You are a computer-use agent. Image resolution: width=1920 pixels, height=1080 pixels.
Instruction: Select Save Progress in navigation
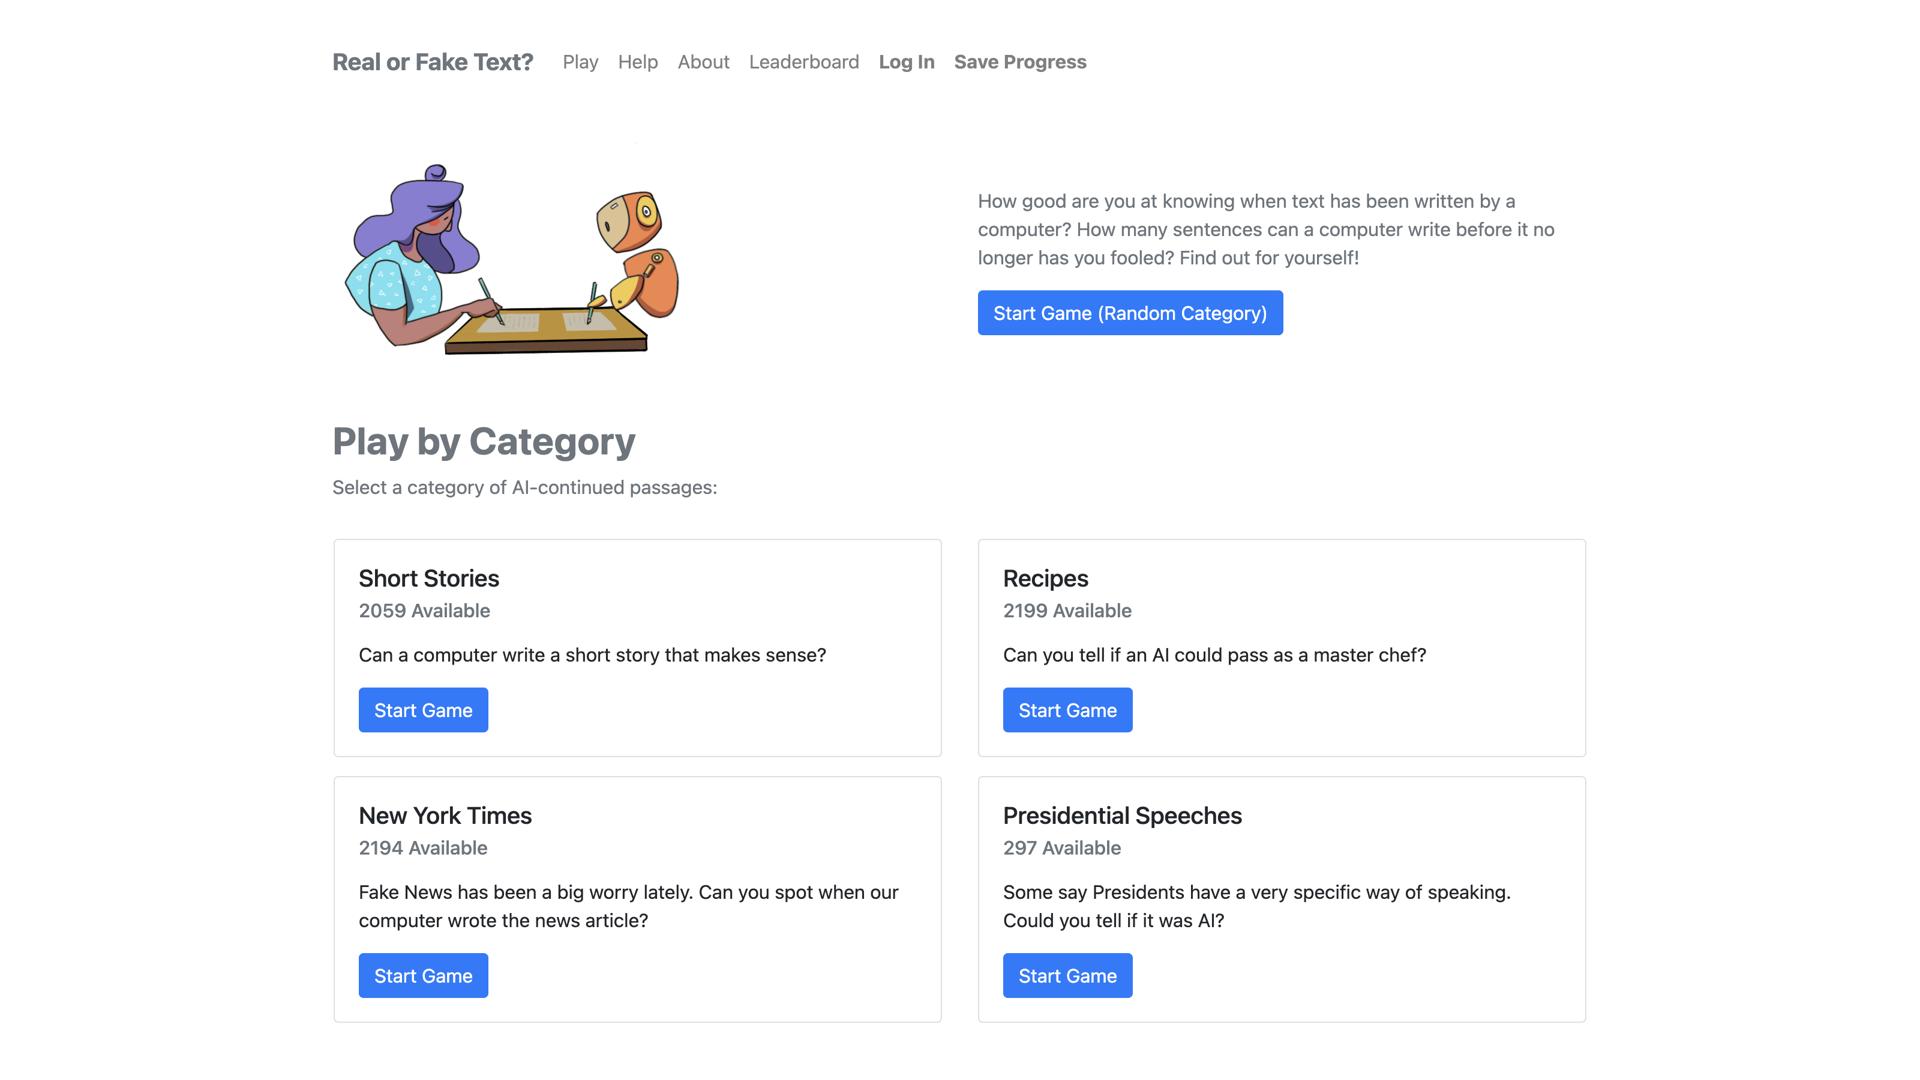(1019, 62)
